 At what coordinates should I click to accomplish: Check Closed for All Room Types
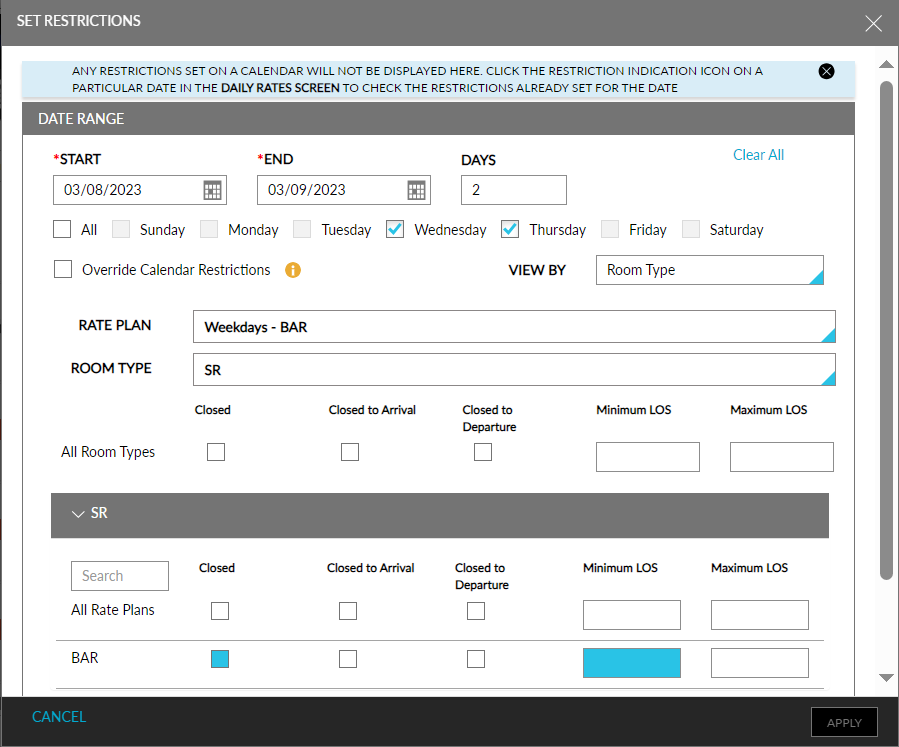coord(216,452)
